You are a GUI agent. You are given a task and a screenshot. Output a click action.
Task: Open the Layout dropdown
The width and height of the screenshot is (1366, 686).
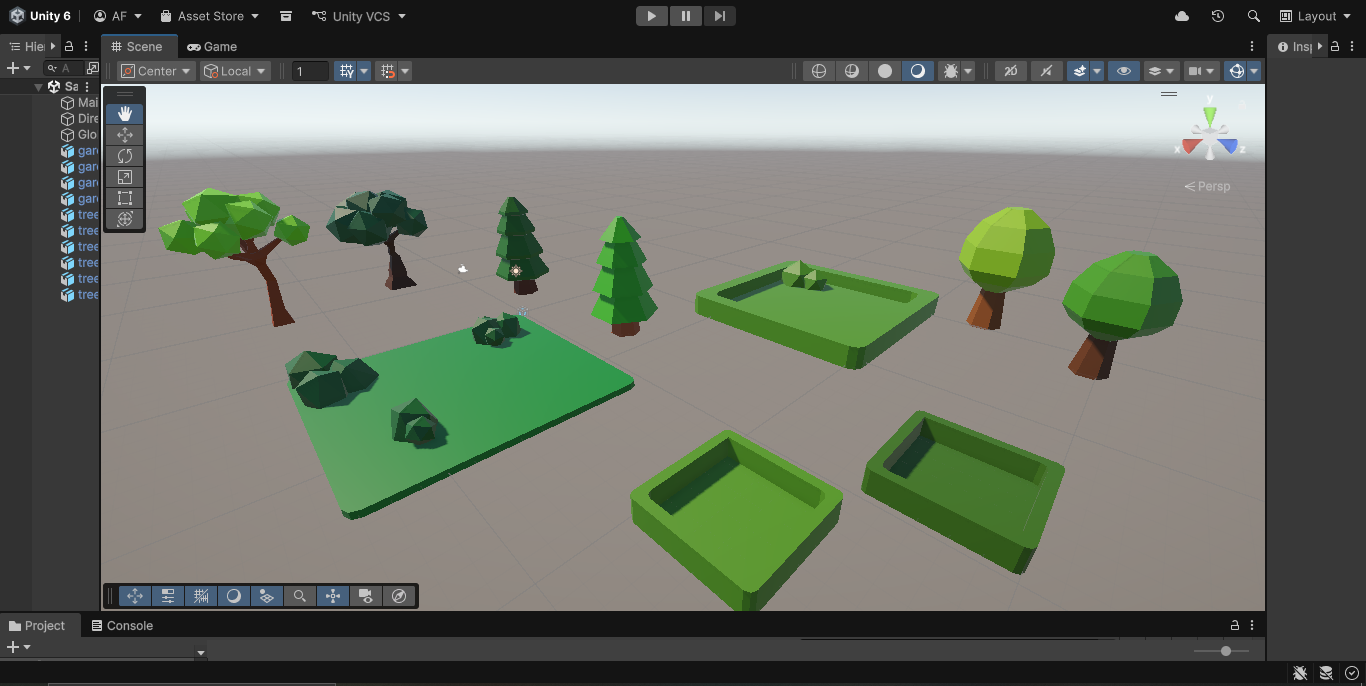point(1315,16)
